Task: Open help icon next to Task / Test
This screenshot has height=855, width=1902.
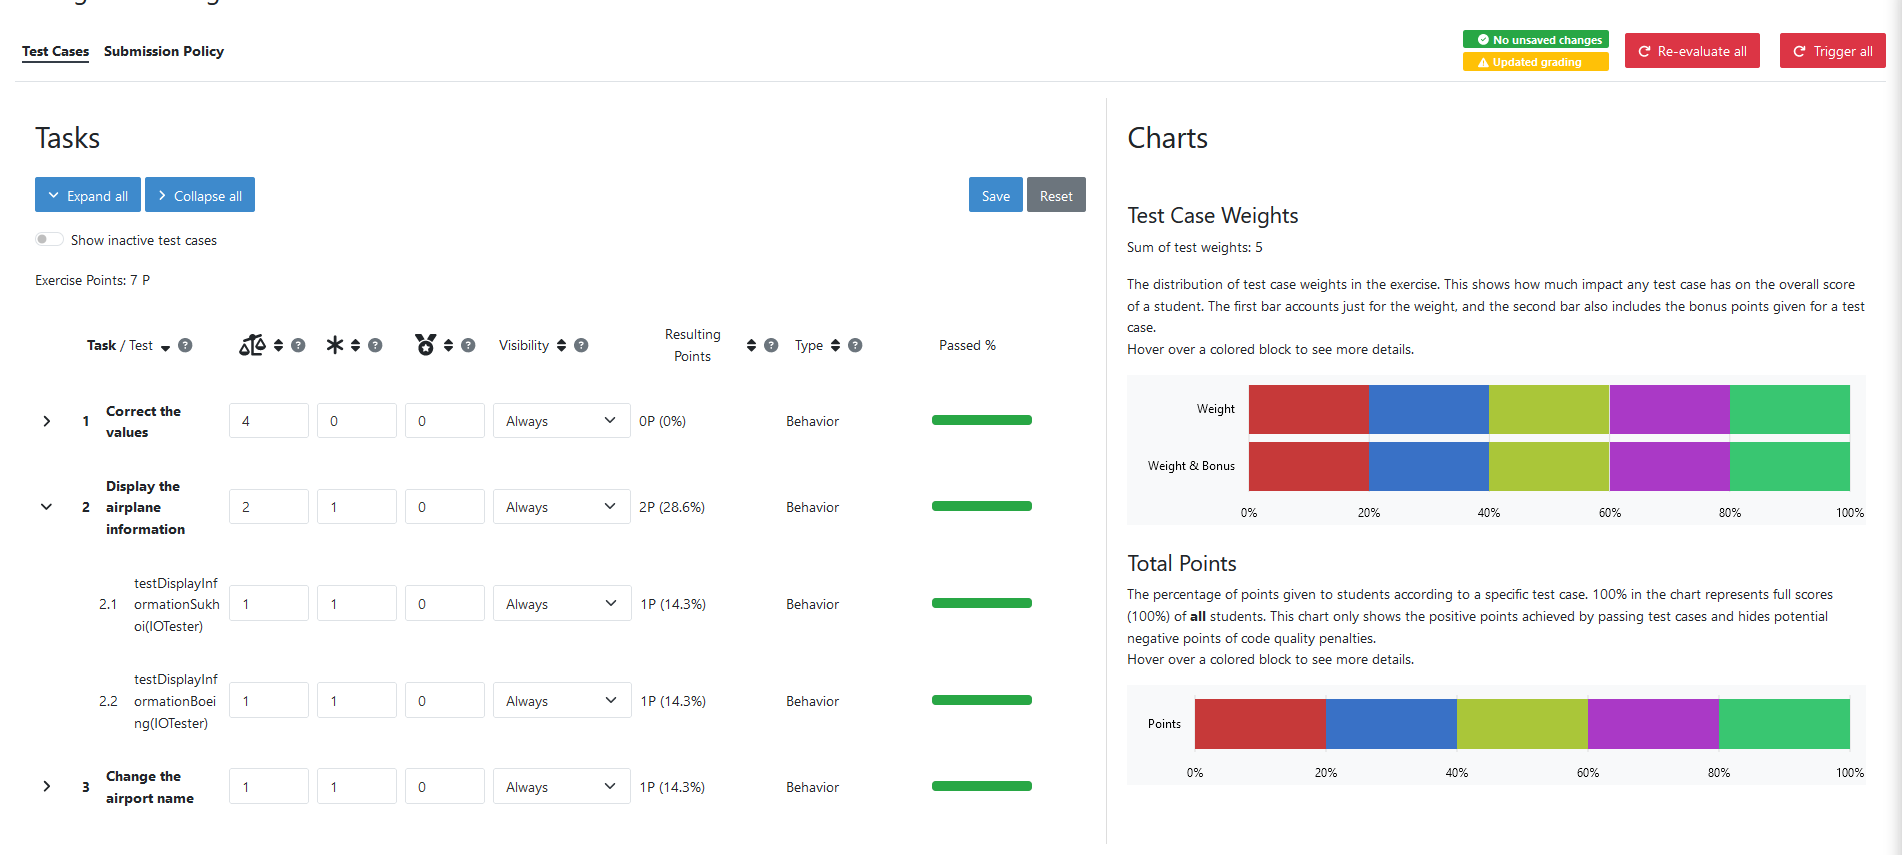Action: (185, 345)
